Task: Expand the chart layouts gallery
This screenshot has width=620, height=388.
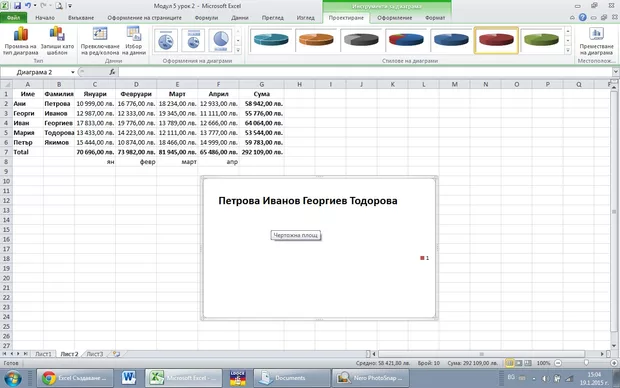Action: click(x=238, y=50)
